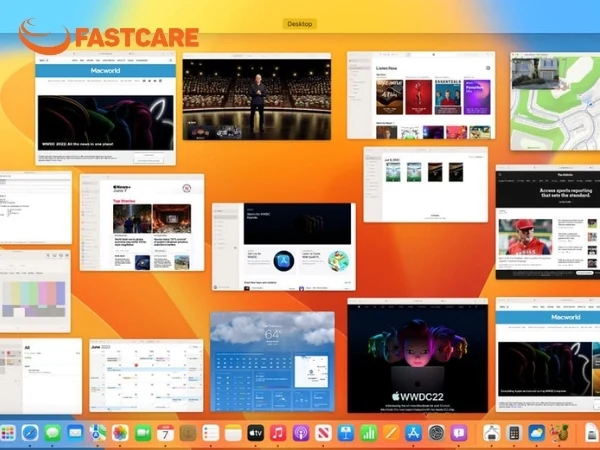
Task: Open FaceTime from the Dock
Action: pyautogui.click(x=143, y=433)
